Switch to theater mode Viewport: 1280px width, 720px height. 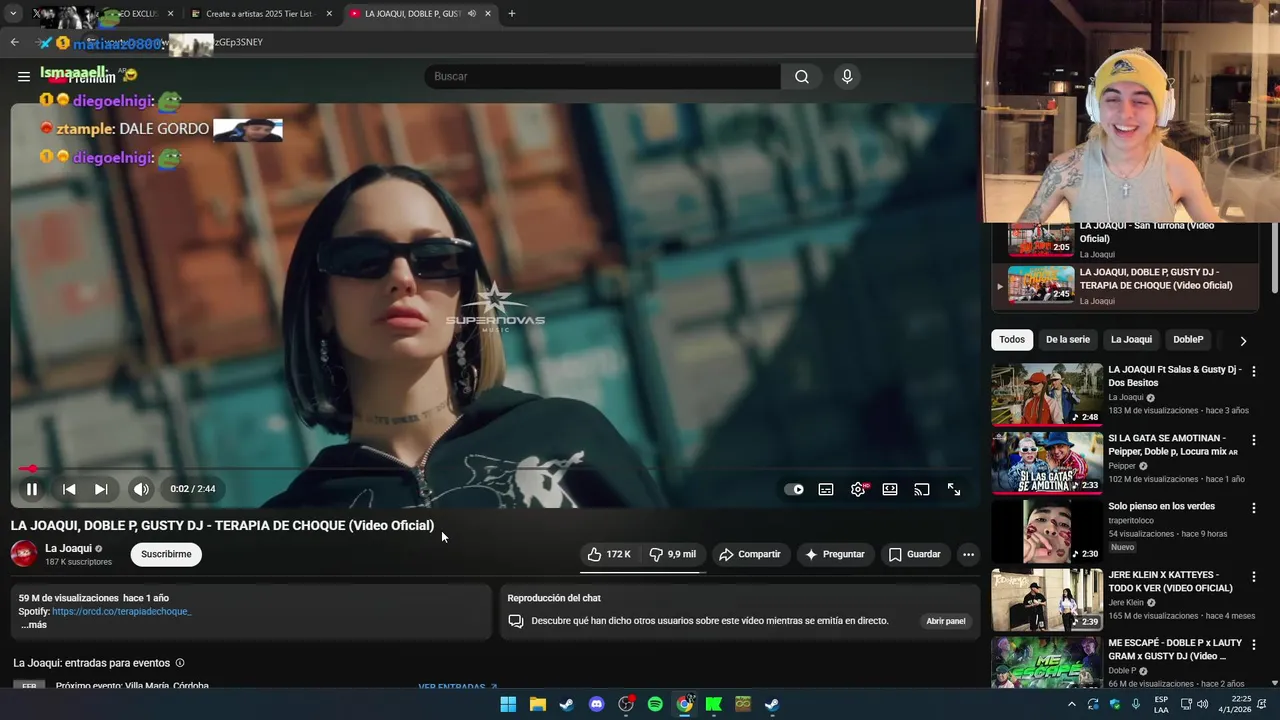click(x=890, y=489)
